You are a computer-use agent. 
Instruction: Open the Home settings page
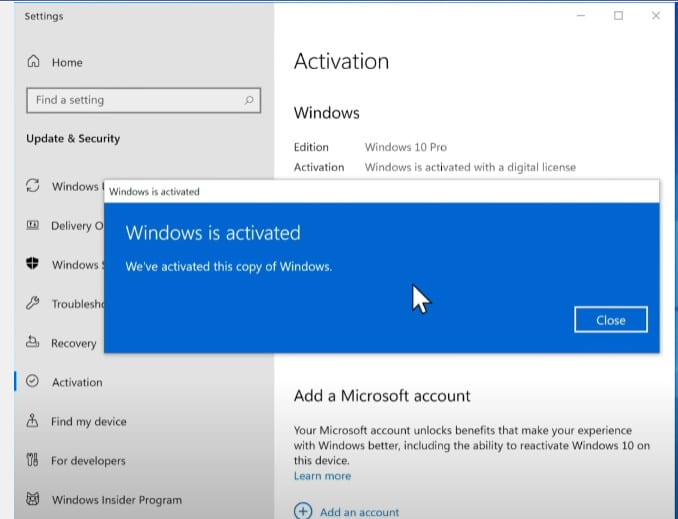(67, 62)
